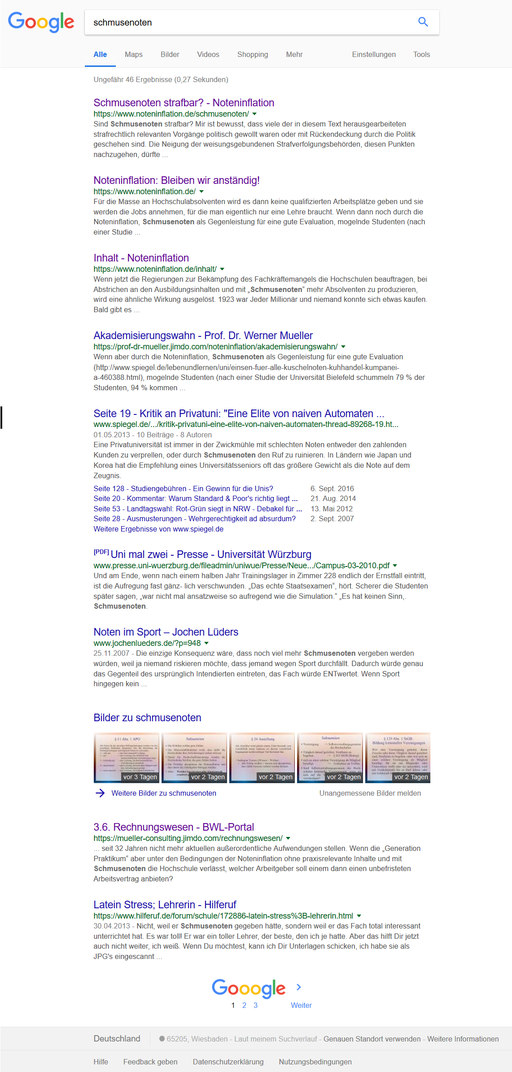This screenshot has width=512, height=1072.
Task: Click the arrow icon before Weitere Bilder
Action: [x=100, y=793]
